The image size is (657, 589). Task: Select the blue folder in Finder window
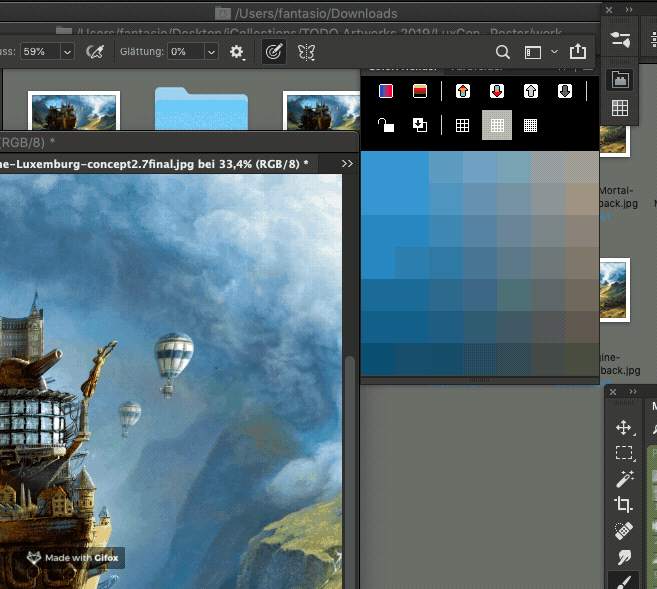coord(201,109)
